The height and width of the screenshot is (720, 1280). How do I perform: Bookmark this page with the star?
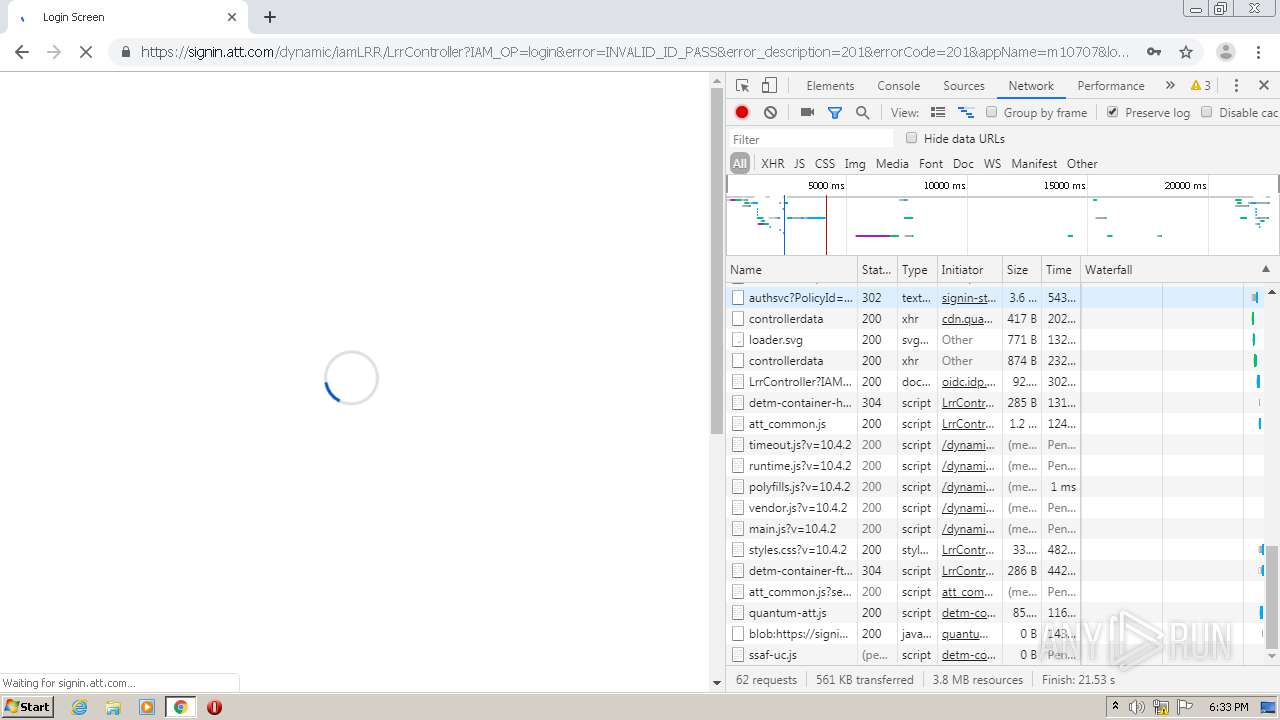(1186, 52)
